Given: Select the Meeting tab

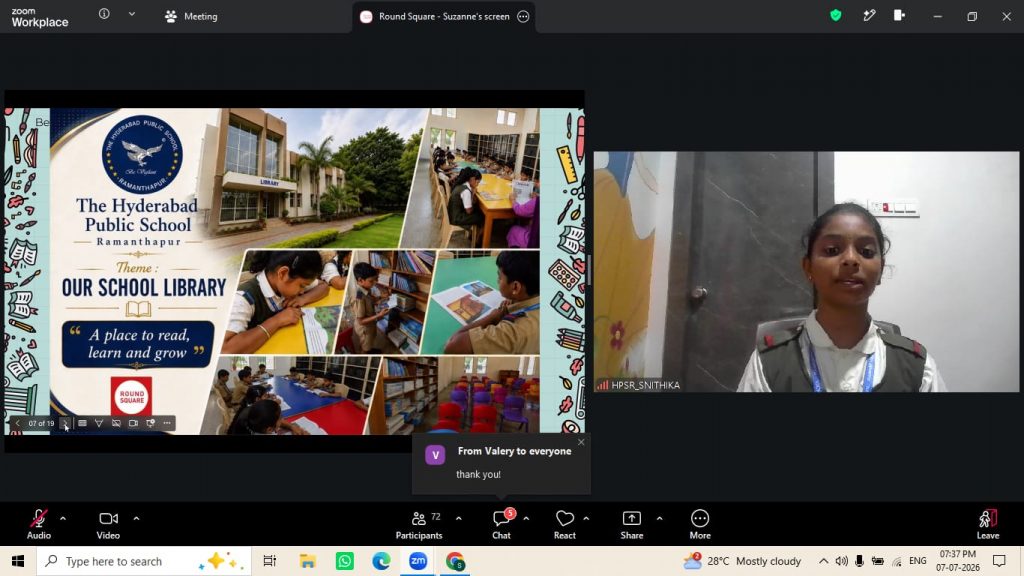Looking at the screenshot, I should click(191, 16).
